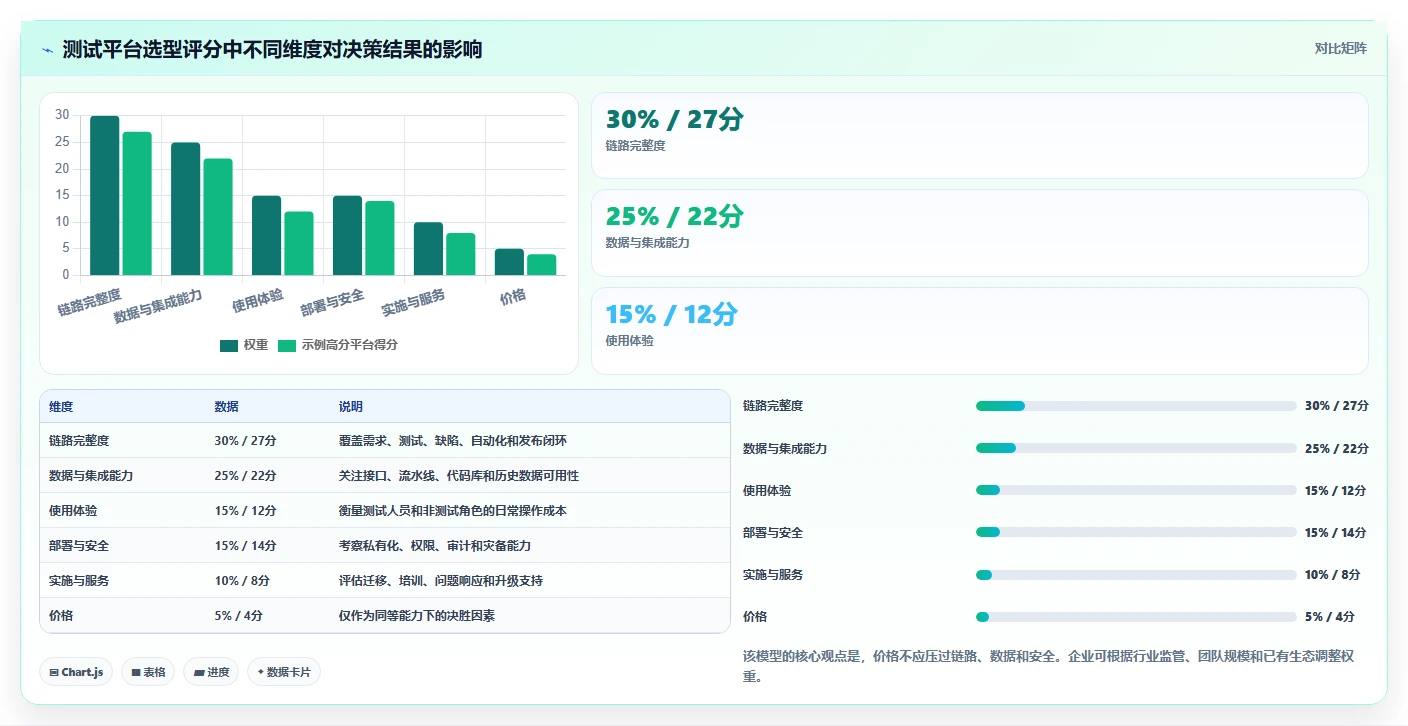Click the dark 权重 bar for 价格
1408x726 pixels.
[x=509, y=262]
